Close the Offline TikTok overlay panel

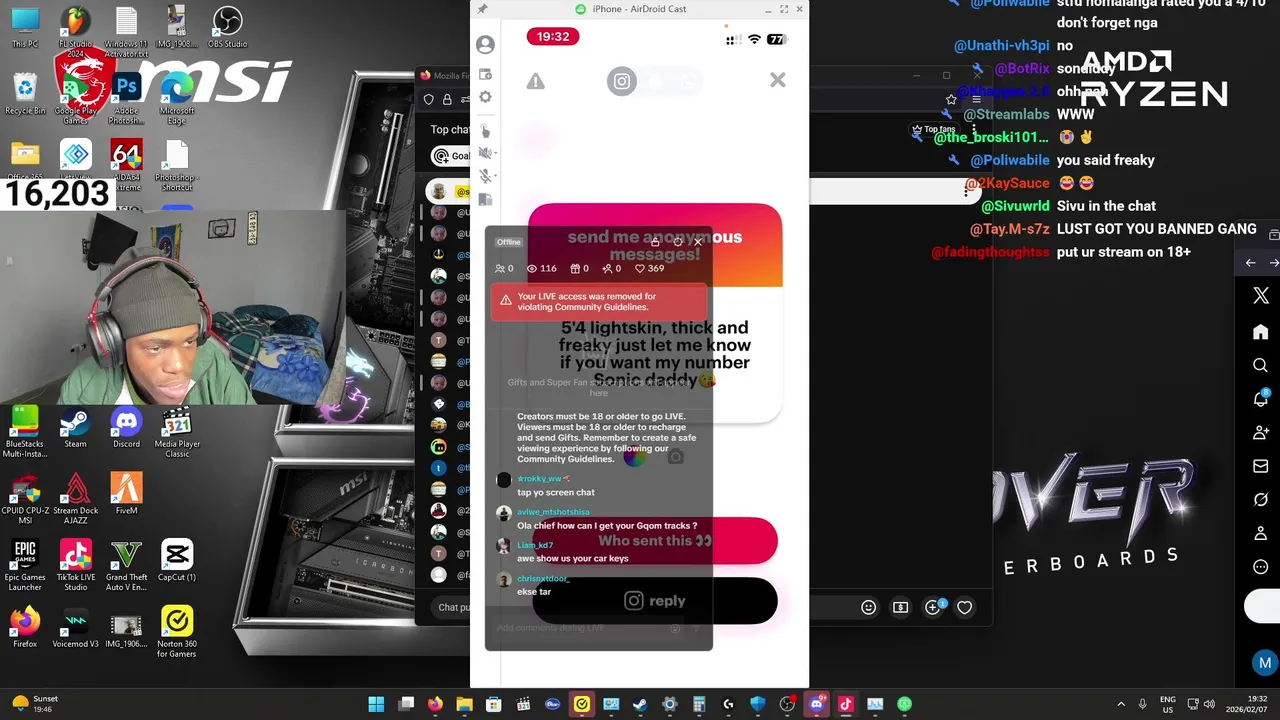point(698,242)
